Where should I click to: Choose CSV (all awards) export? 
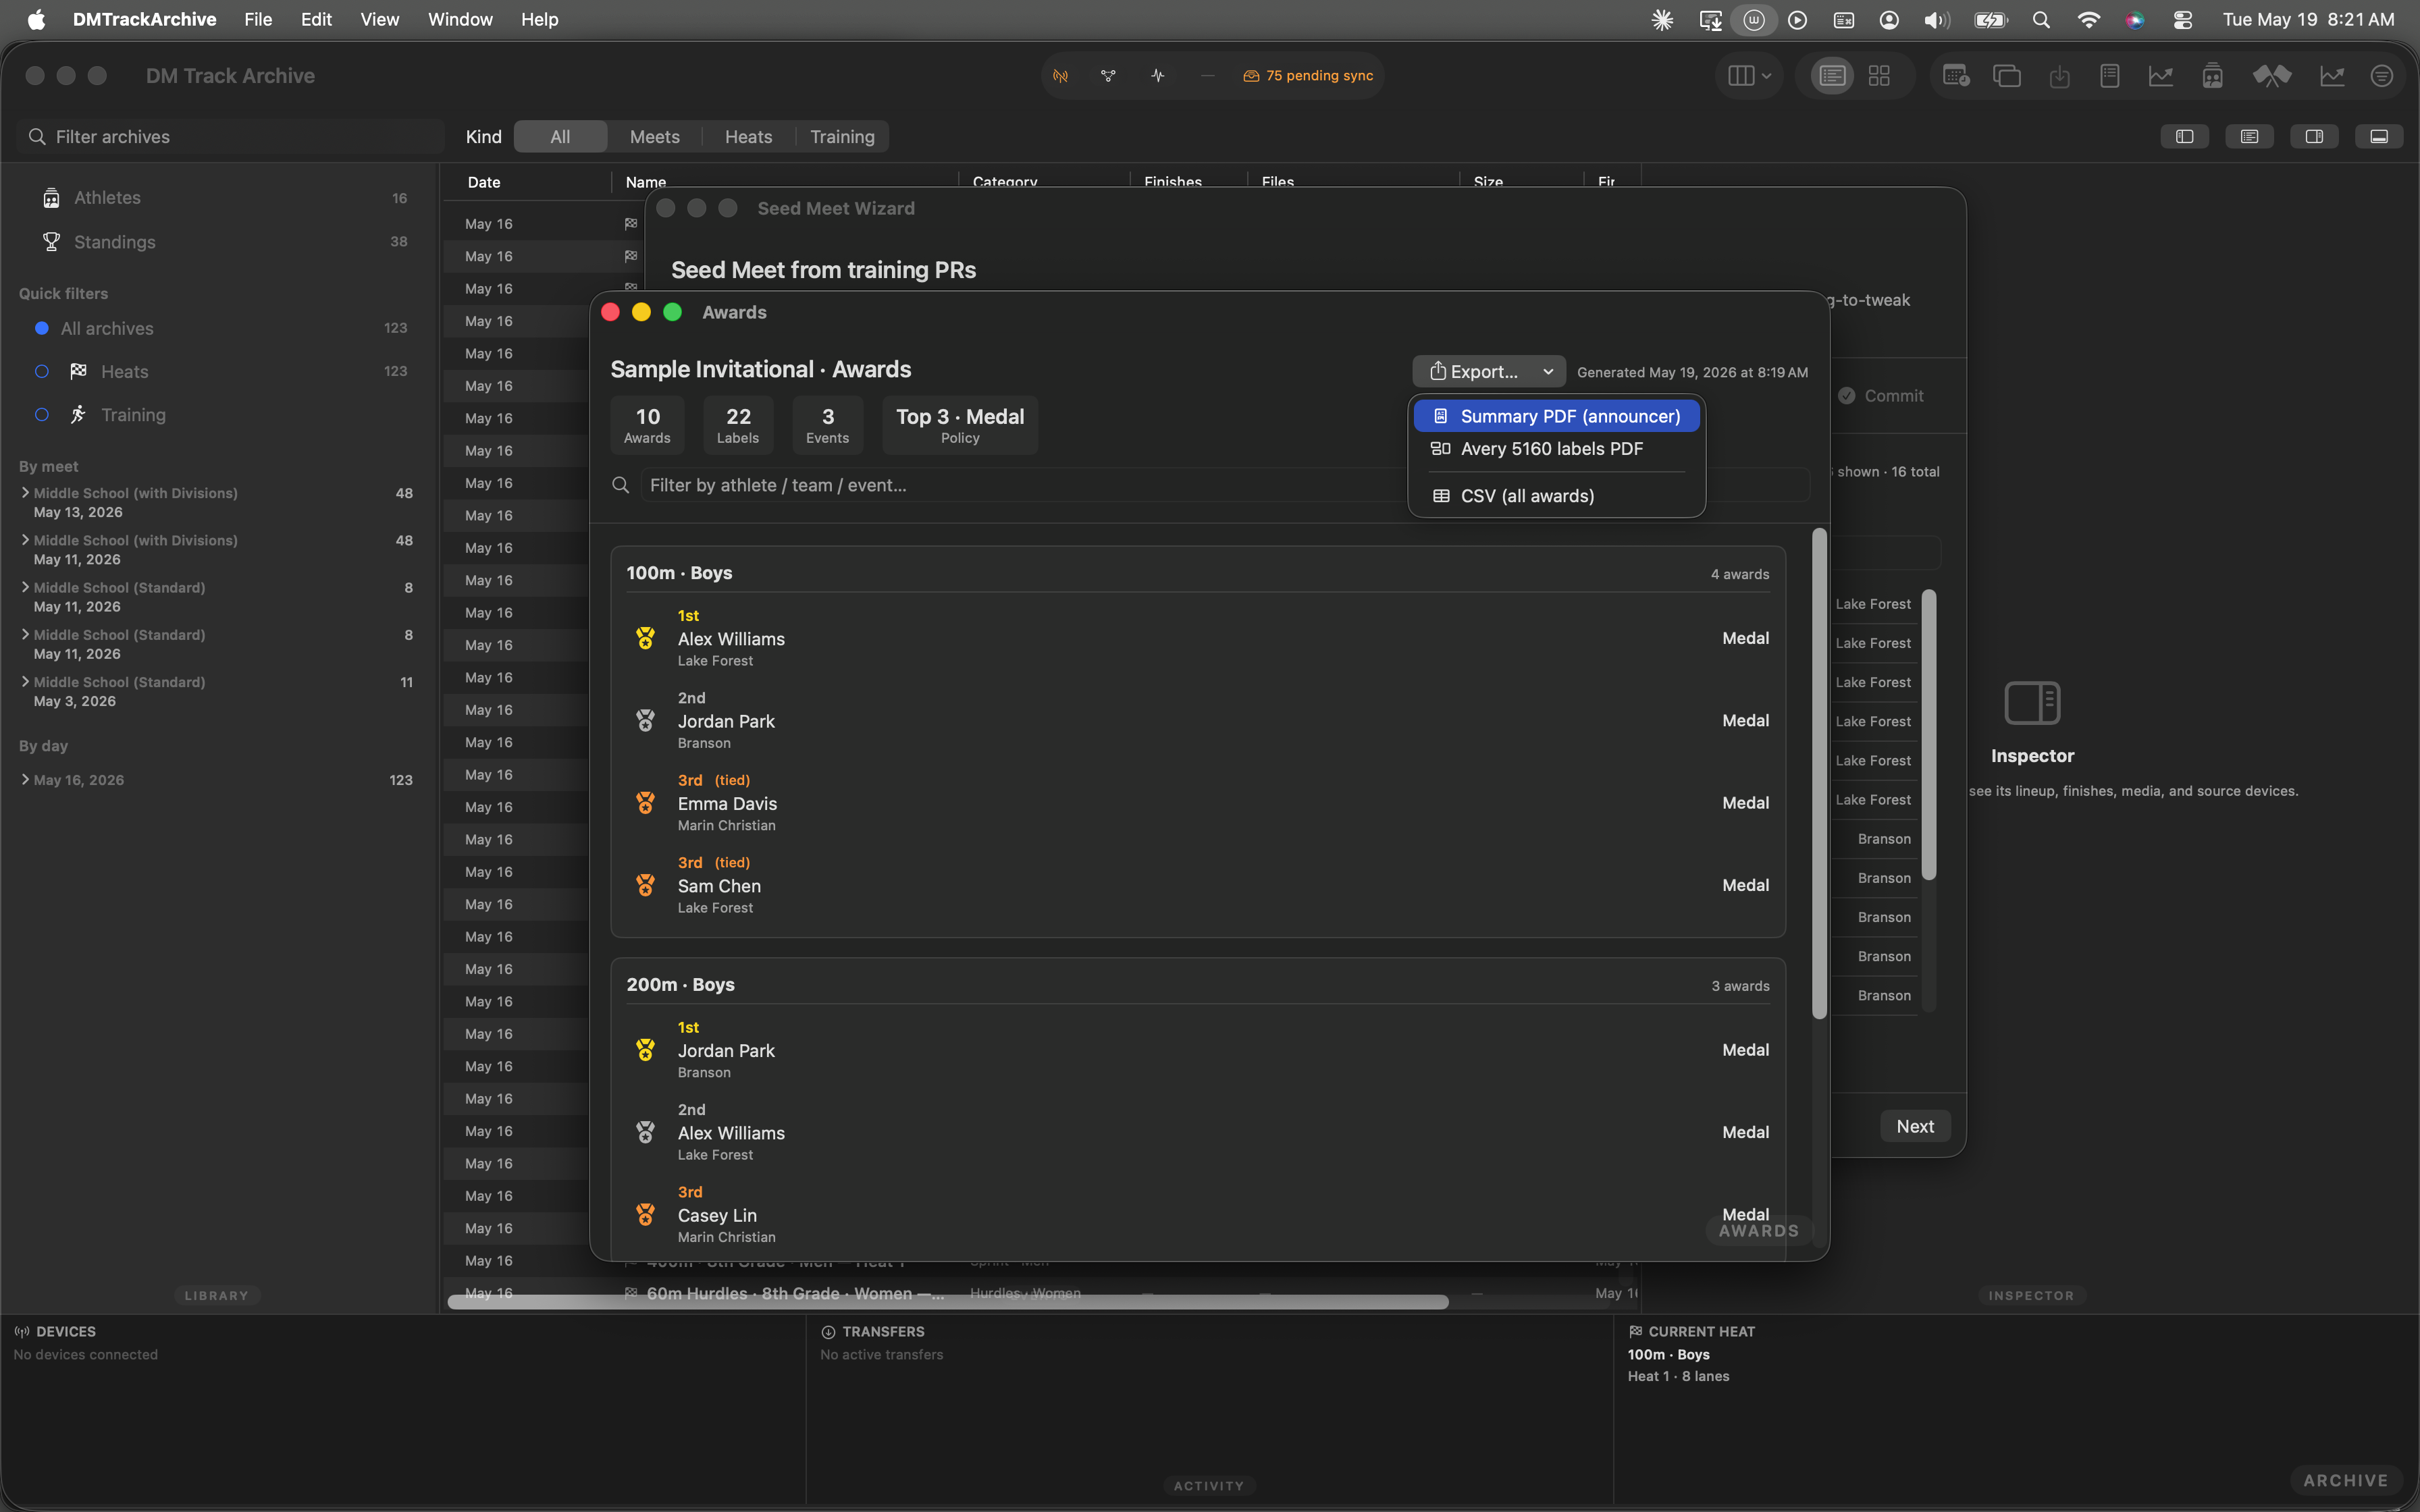coord(1556,496)
